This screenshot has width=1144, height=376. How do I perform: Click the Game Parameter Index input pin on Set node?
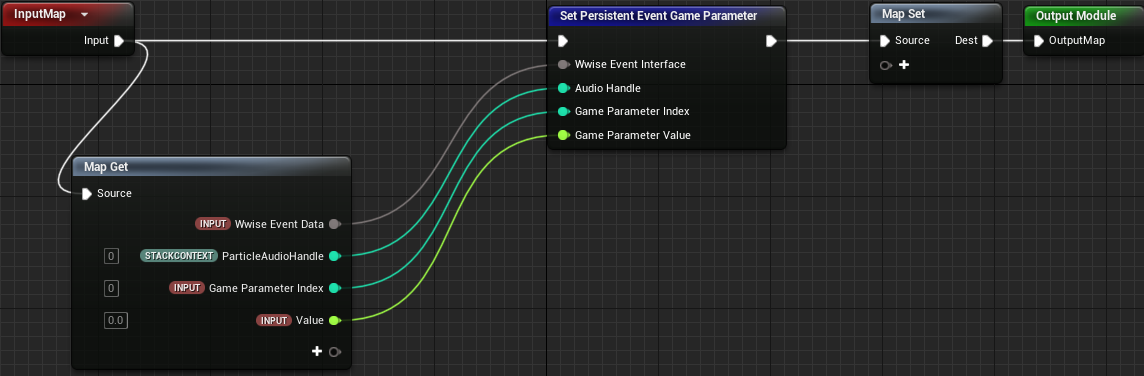tap(563, 112)
